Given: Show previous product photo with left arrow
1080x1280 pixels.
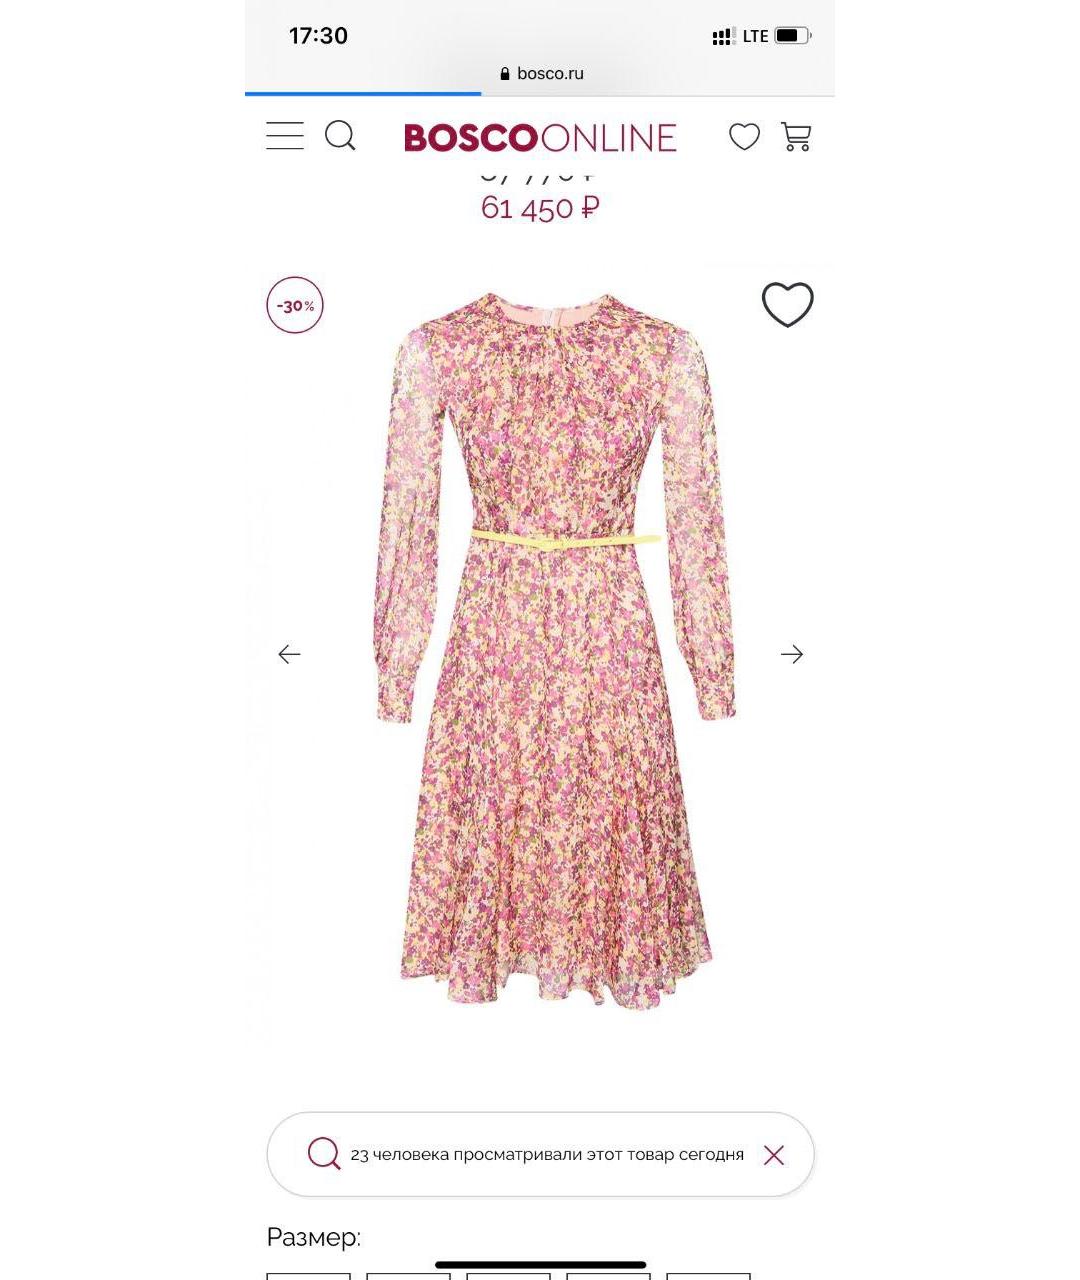Looking at the screenshot, I should [x=289, y=654].
